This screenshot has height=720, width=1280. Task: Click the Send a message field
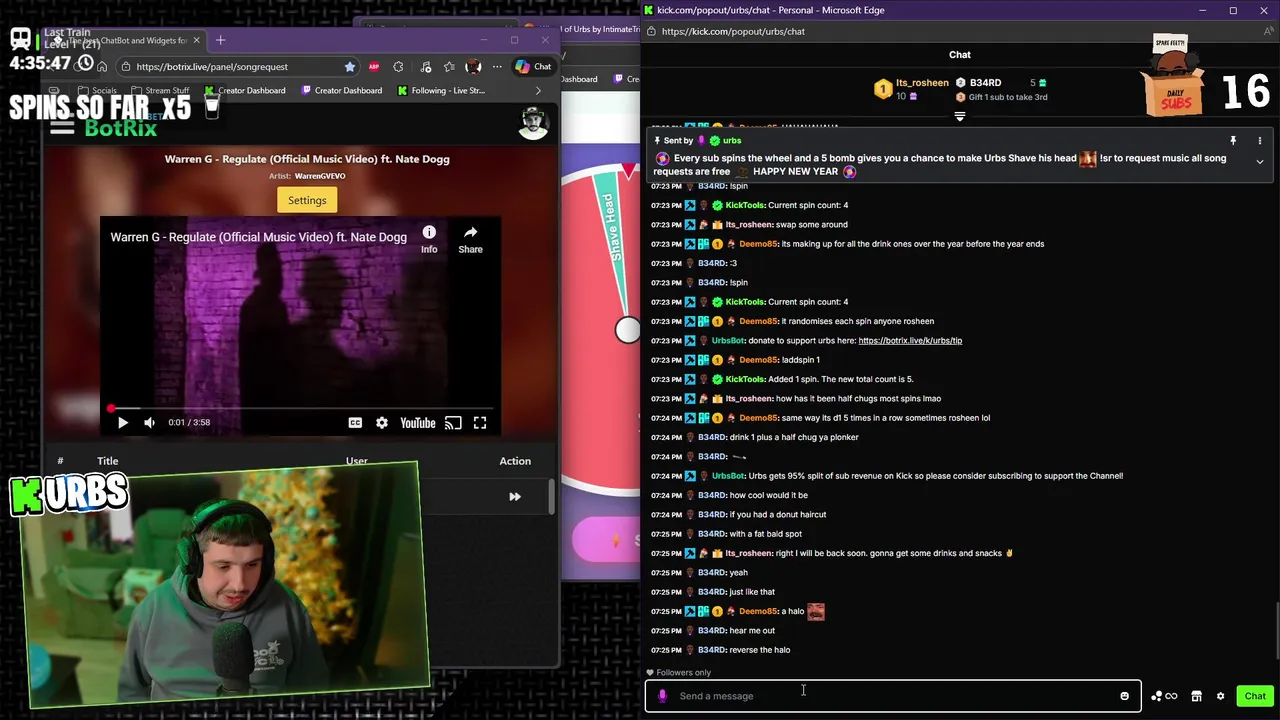pos(895,696)
